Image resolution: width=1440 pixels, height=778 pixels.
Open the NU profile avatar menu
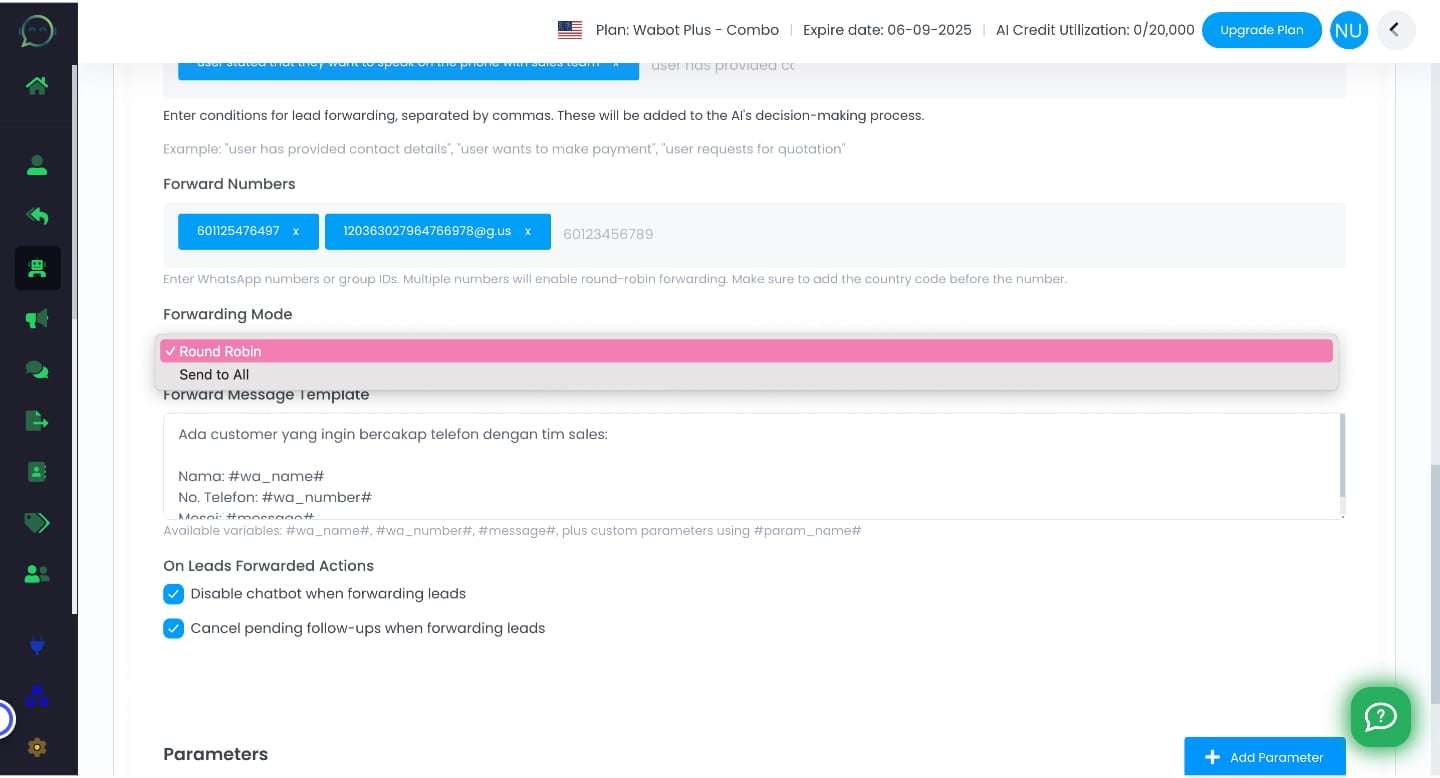point(1349,30)
